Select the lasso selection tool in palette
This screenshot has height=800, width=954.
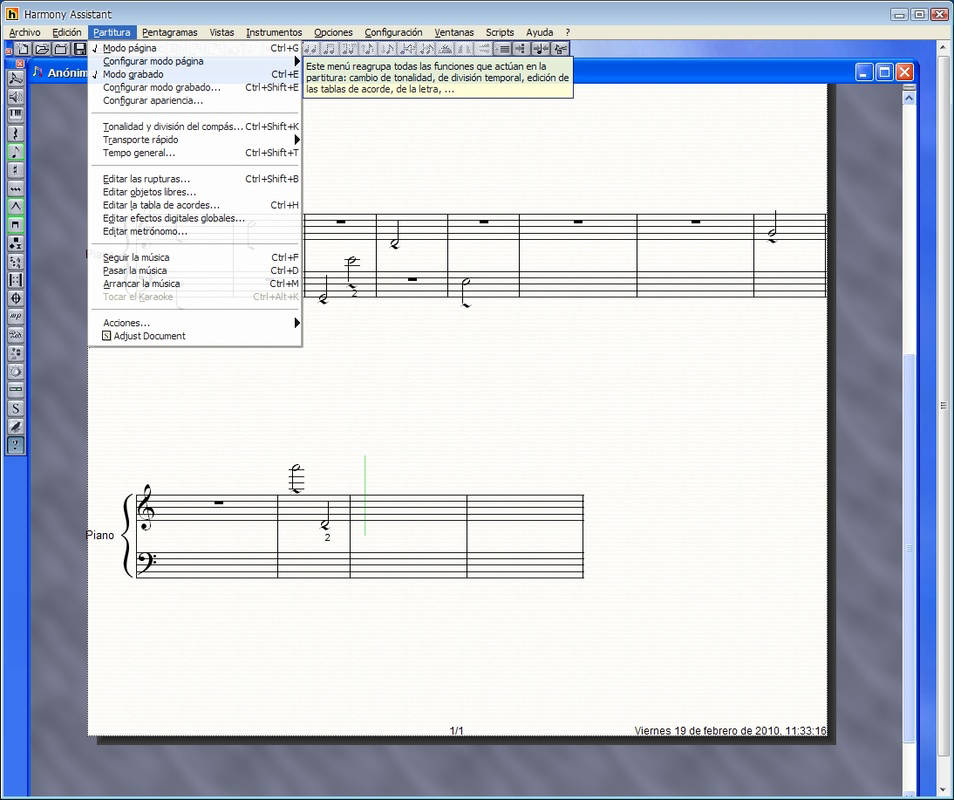(x=16, y=78)
